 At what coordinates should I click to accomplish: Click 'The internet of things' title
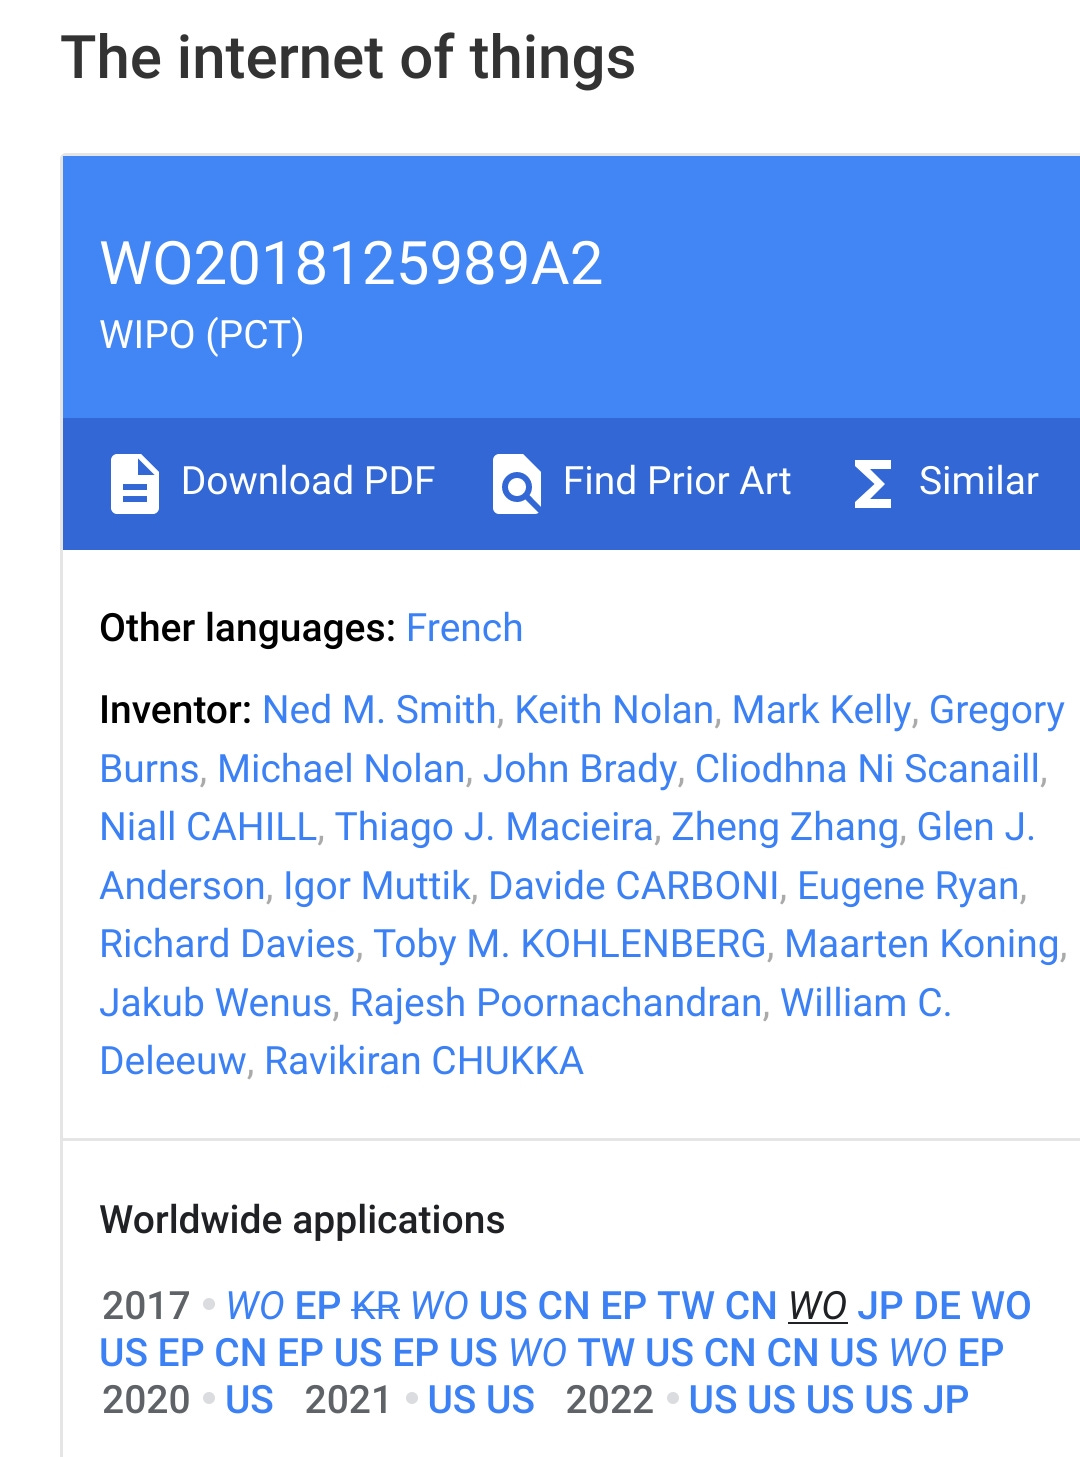[x=348, y=58]
